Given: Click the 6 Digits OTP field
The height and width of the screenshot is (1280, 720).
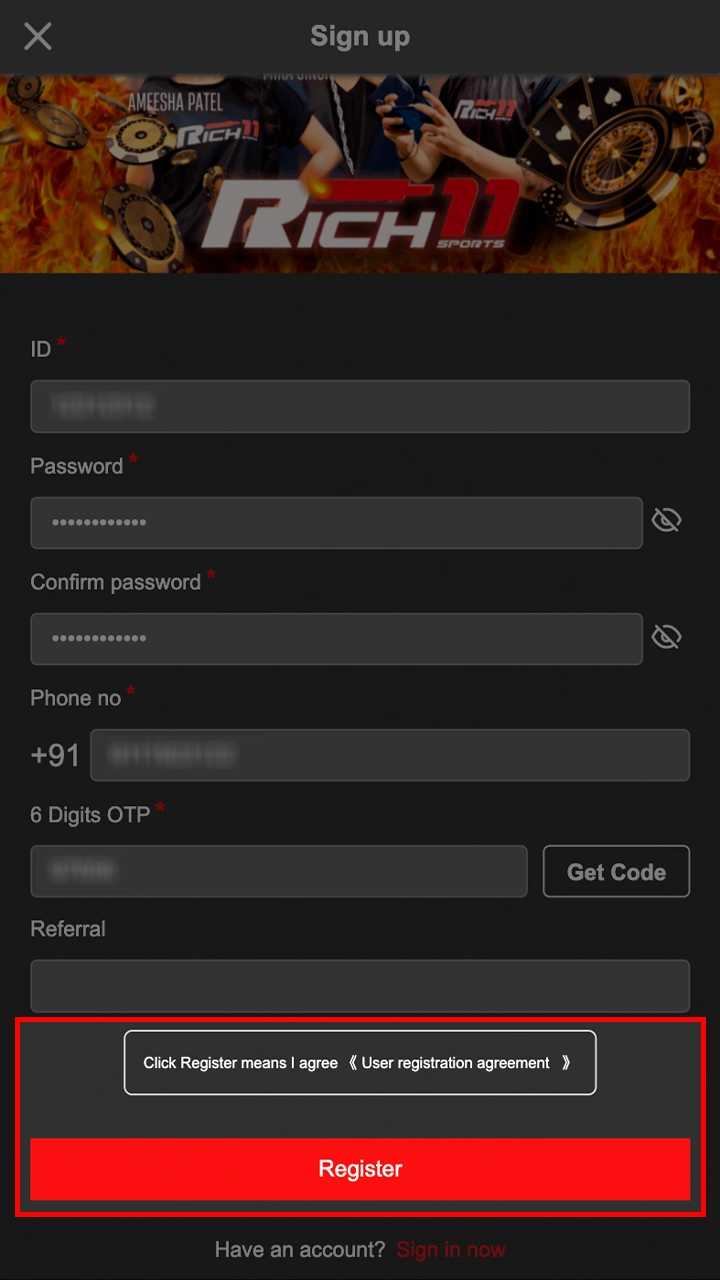Looking at the screenshot, I should [x=278, y=871].
